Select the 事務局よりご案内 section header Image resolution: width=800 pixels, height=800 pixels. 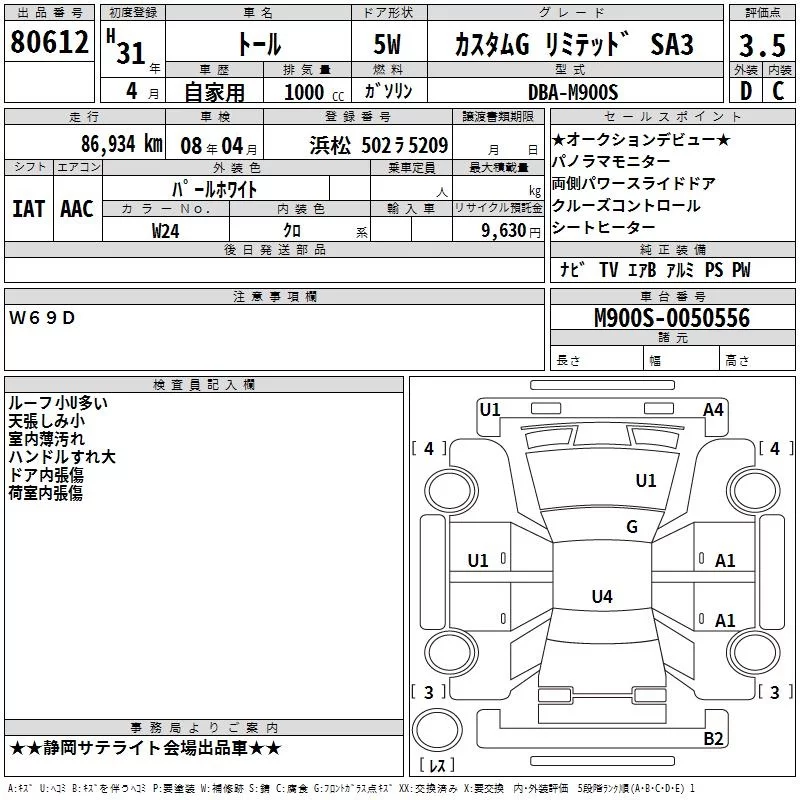click(204, 728)
